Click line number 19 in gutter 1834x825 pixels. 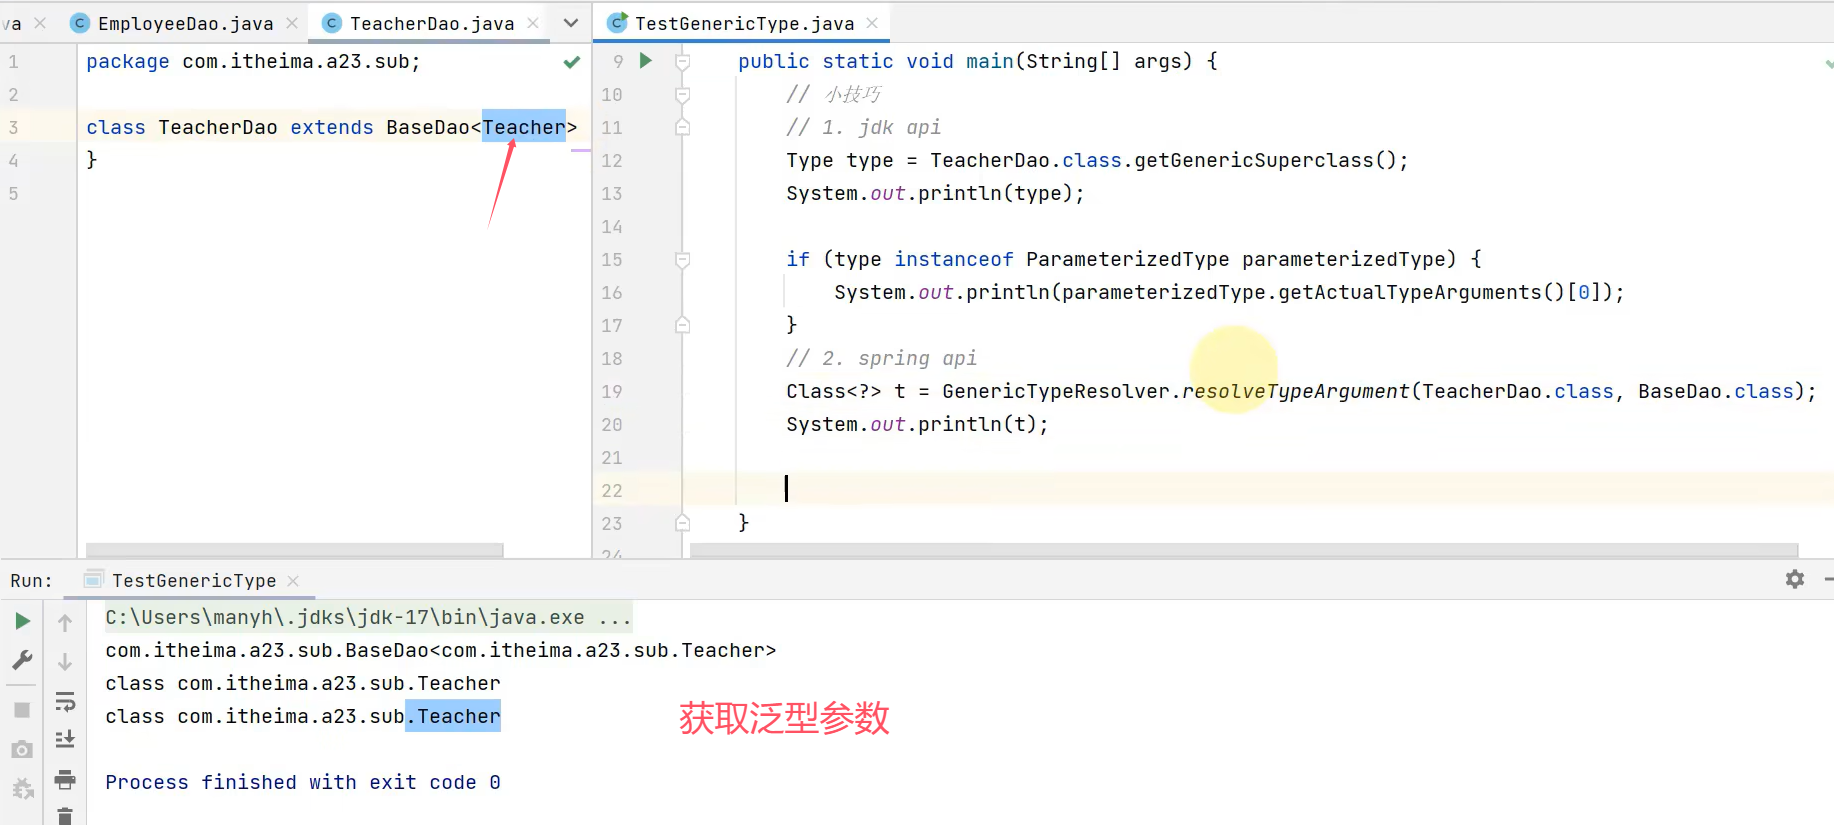(x=612, y=391)
